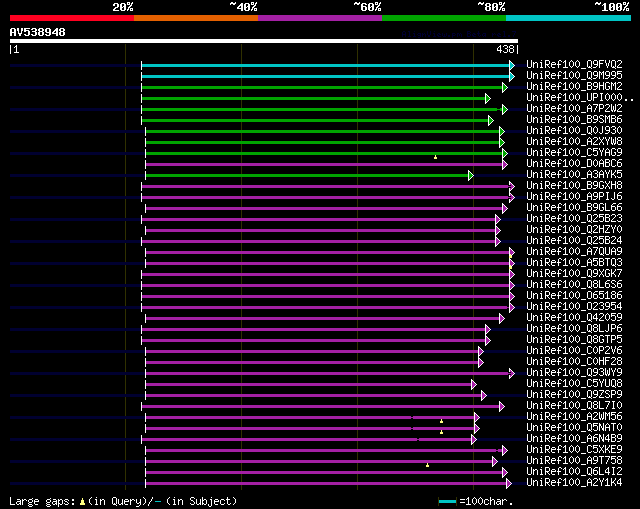
Task: Click the UniRef100_B9GL66 text
Action: click(x=574, y=208)
